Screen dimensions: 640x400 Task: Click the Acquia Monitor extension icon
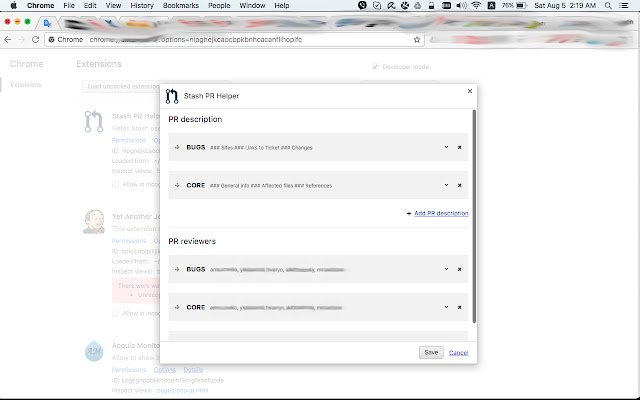tap(94, 351)
